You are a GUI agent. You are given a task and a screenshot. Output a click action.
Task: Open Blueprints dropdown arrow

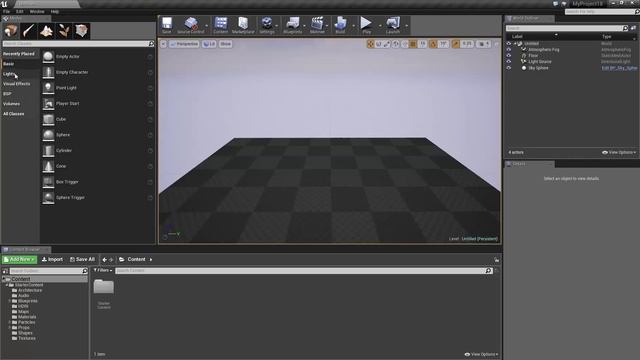click(304, 26)
